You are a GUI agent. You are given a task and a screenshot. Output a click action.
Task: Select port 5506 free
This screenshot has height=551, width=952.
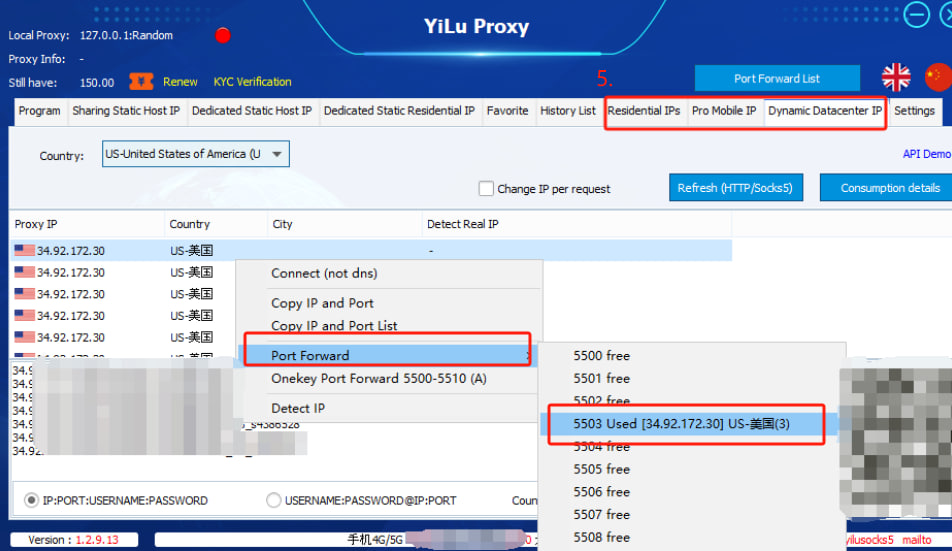click(x=691, y=492)
